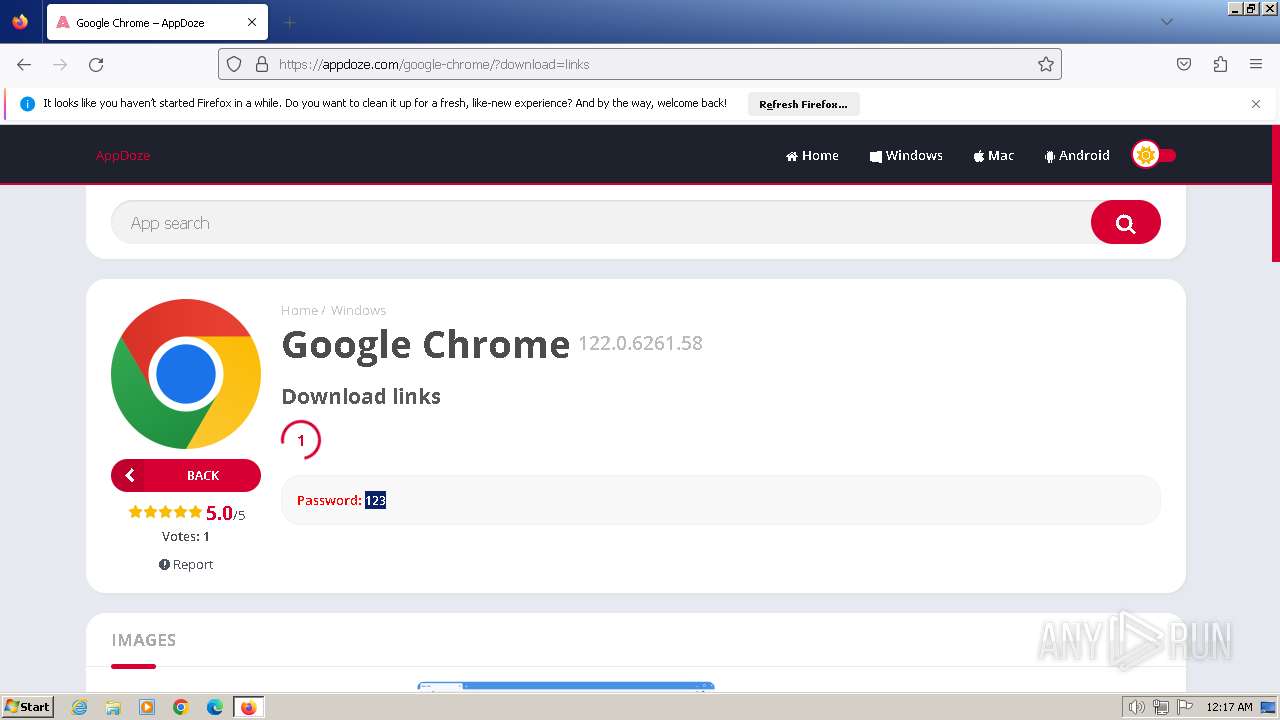Select the Google Chrome – AppDoze tab
Viewport: 1280px width, 720px height.
pyautogui.click(x=156, y=22)
